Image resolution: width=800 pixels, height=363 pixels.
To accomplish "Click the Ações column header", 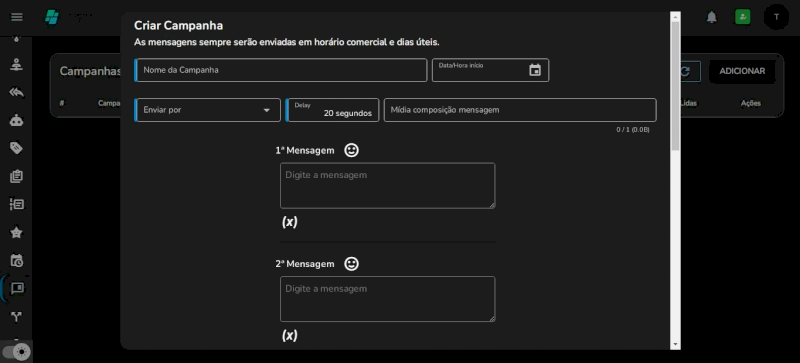I will pyautogui.click(x=751, y=103).
